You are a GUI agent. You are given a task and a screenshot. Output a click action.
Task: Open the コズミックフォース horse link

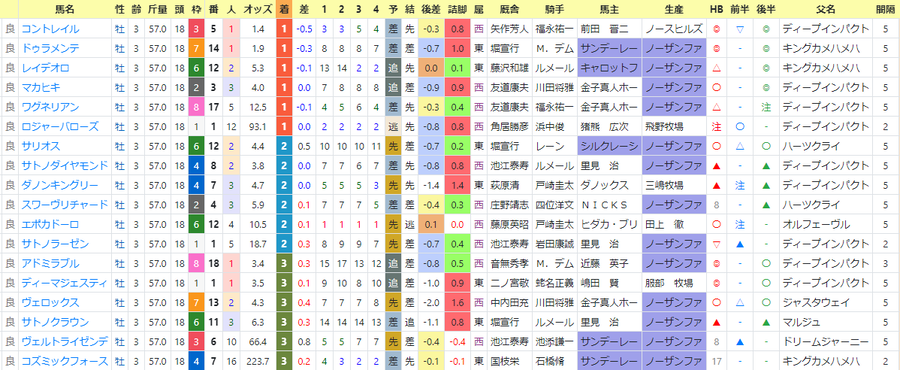64,361
